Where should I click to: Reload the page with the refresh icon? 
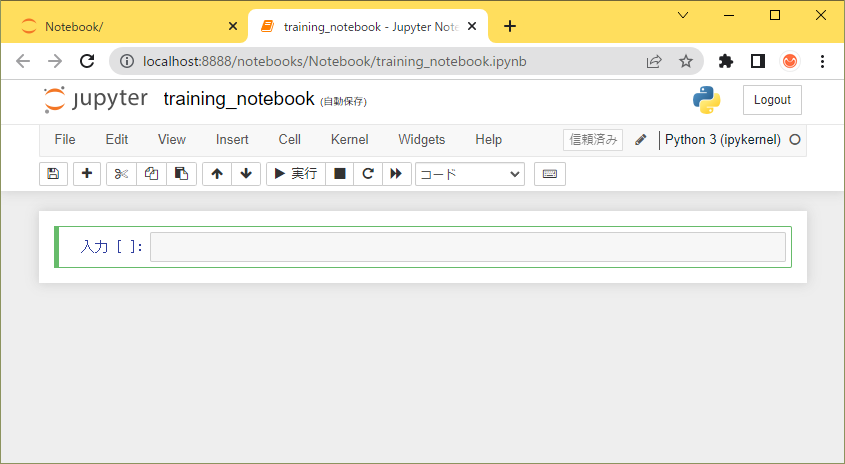coord(87,61)
